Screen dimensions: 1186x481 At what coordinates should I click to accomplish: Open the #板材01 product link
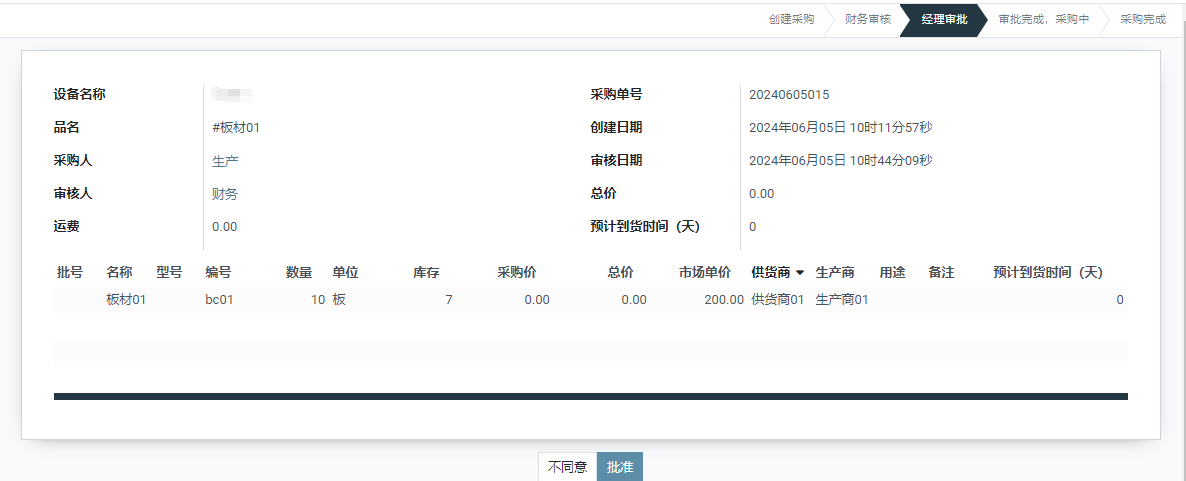pyautogui.click(x=236, y=127)
